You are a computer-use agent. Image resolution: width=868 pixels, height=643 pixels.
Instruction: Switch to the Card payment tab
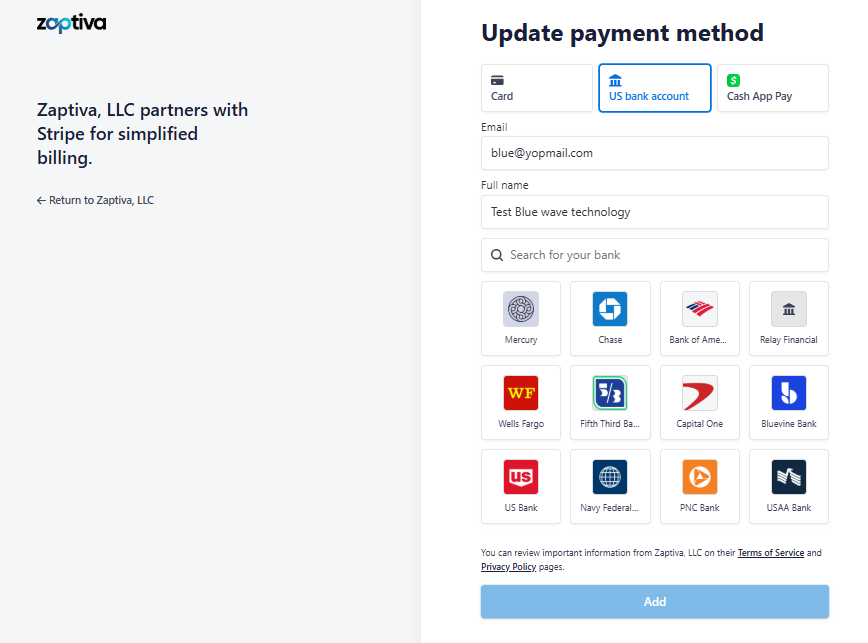[x=537, y=88]
